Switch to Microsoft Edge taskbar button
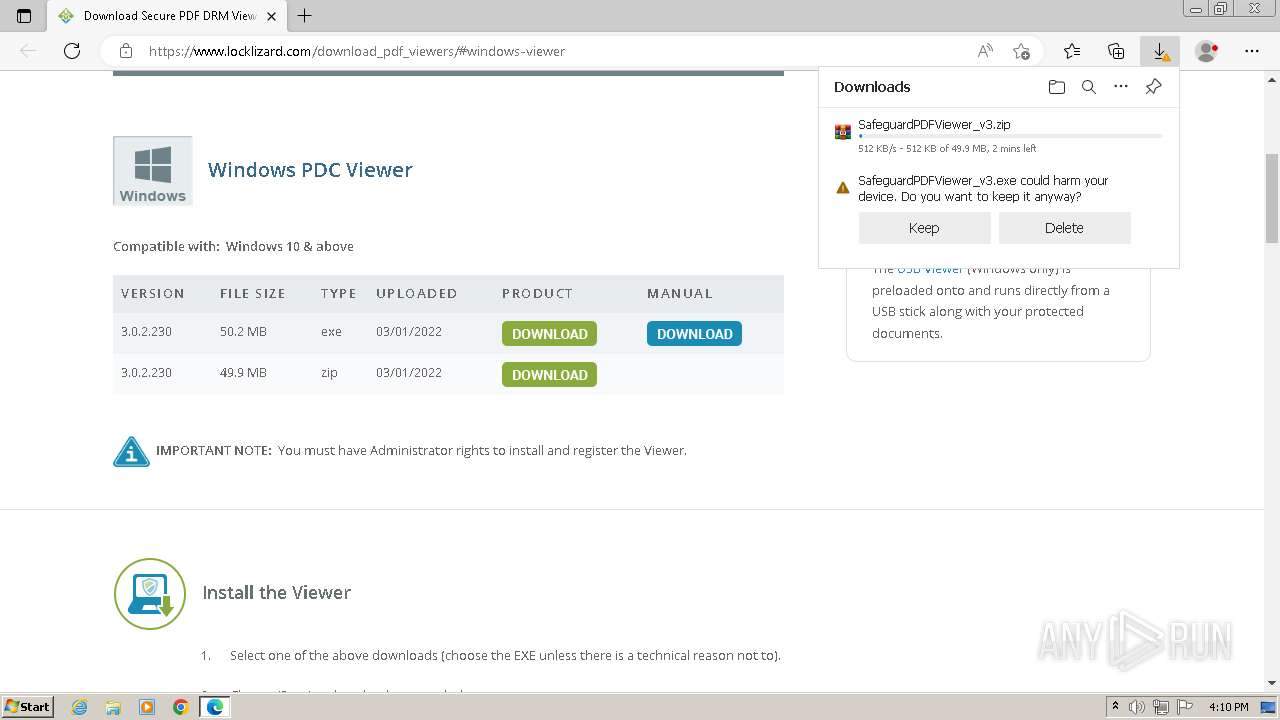 (215, 707)
